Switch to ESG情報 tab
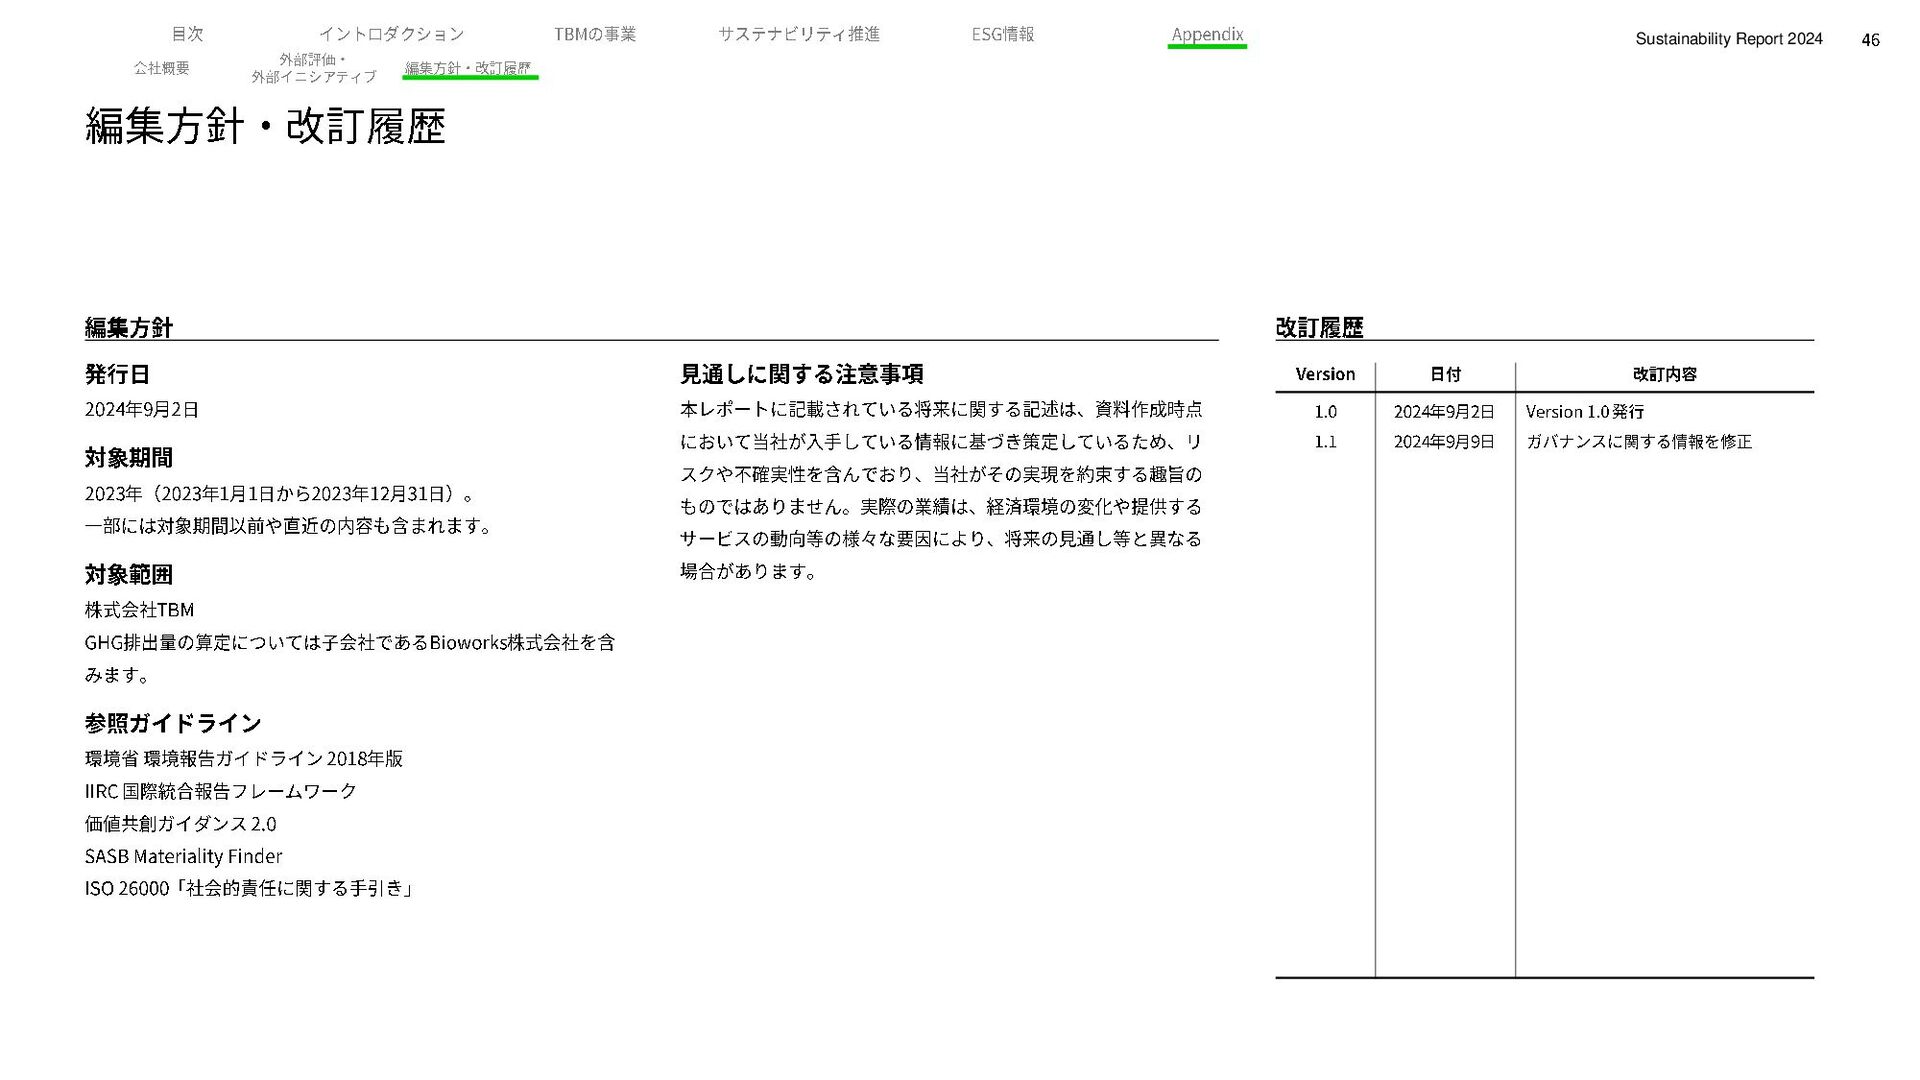Viewport: 1920px width, 1080px height. tap(1002, 34)
